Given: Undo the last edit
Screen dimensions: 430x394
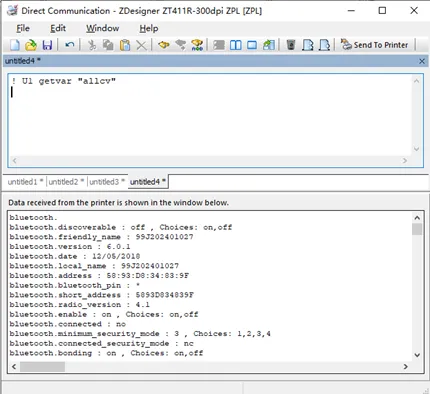Looking at the screenshot, I should (x=70, y=45).
